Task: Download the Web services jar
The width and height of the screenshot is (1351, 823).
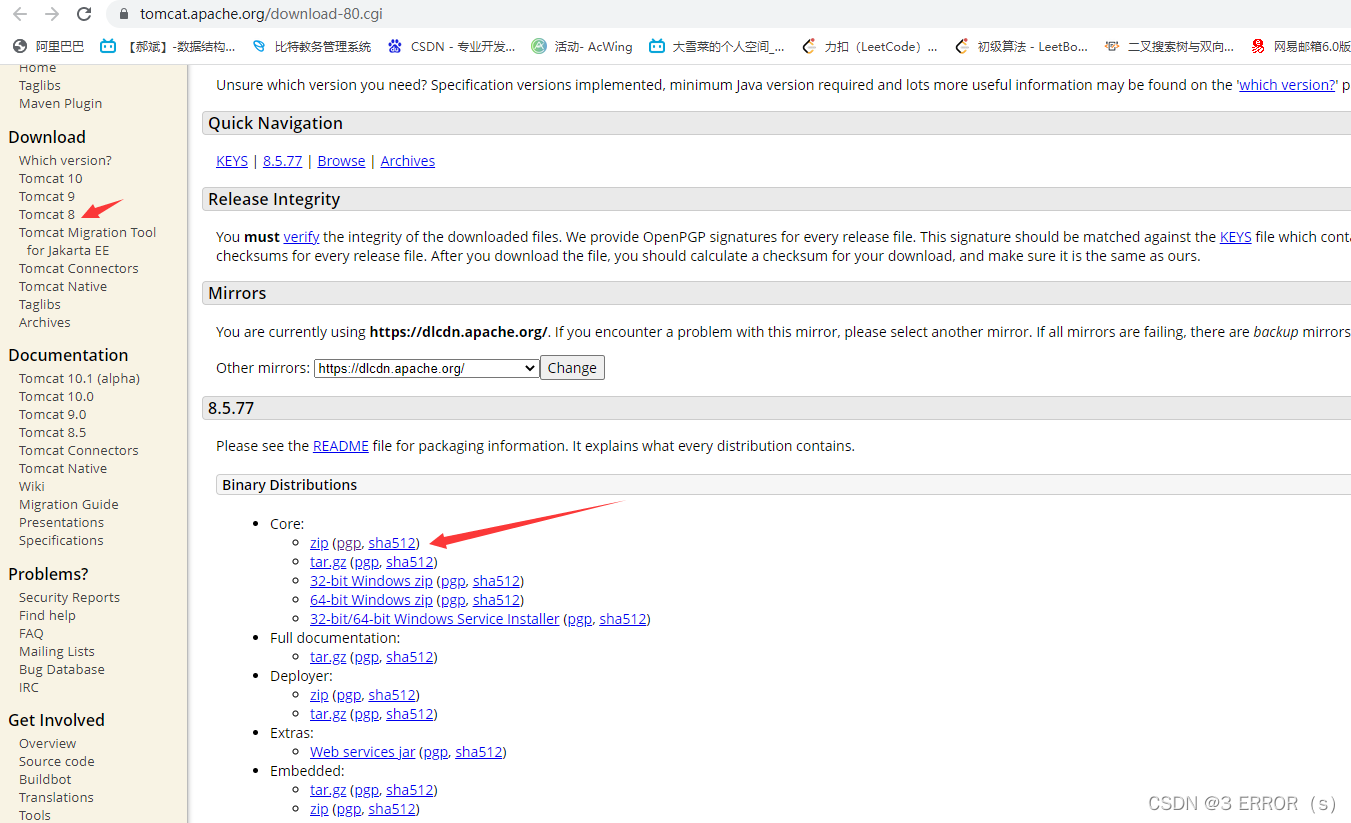Action: point(362,752)
